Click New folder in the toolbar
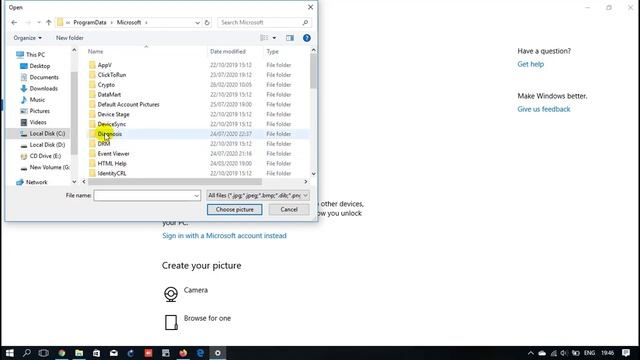The width and height of the screenshot is (640, 360). [70, 38]
